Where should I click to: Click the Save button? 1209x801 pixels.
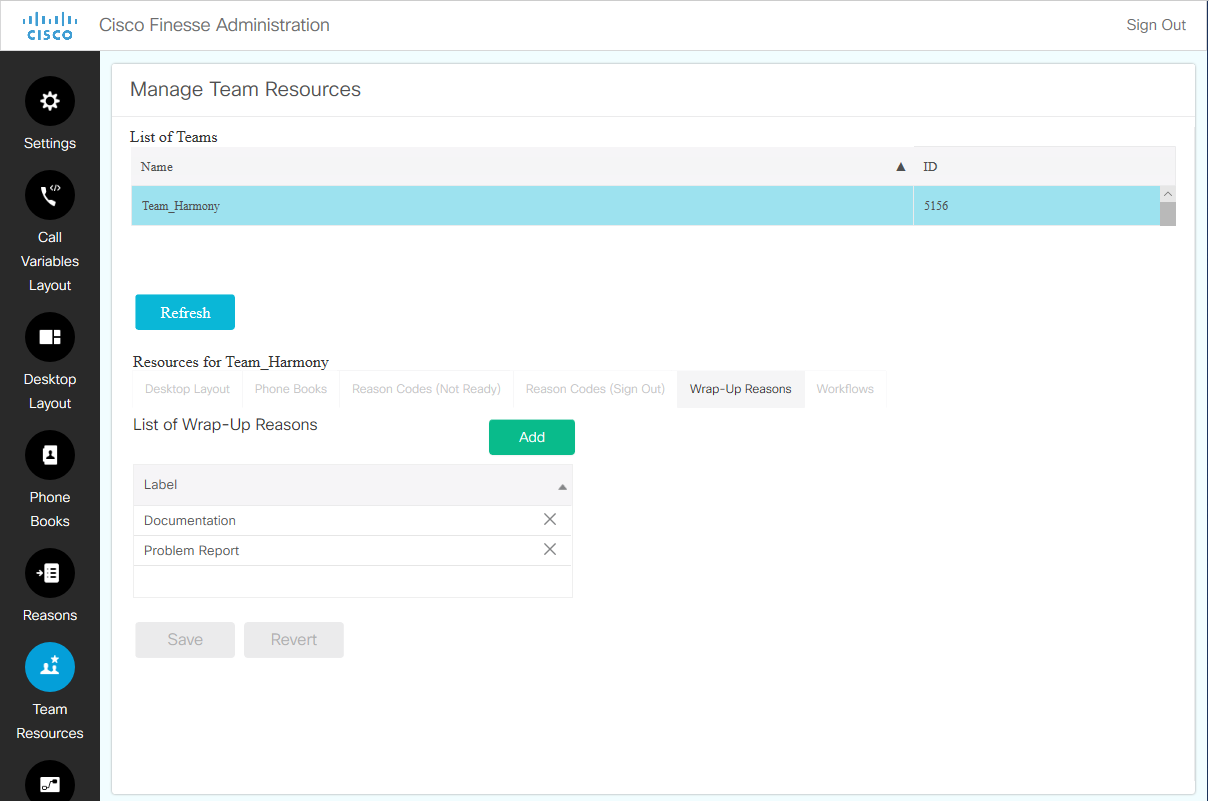[x=185, y=640]
